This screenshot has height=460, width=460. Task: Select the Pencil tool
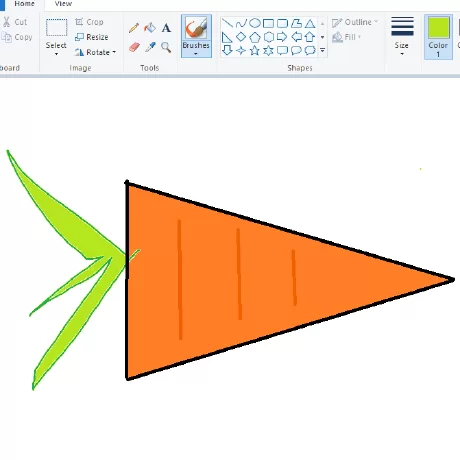coord(134,28)
